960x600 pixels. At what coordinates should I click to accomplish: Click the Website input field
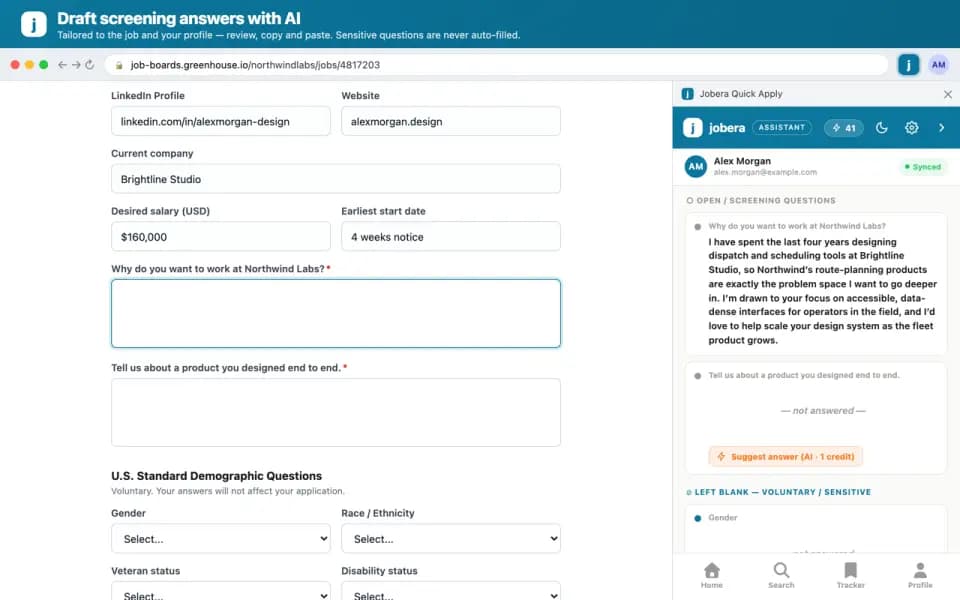click(x=451, y=121)
